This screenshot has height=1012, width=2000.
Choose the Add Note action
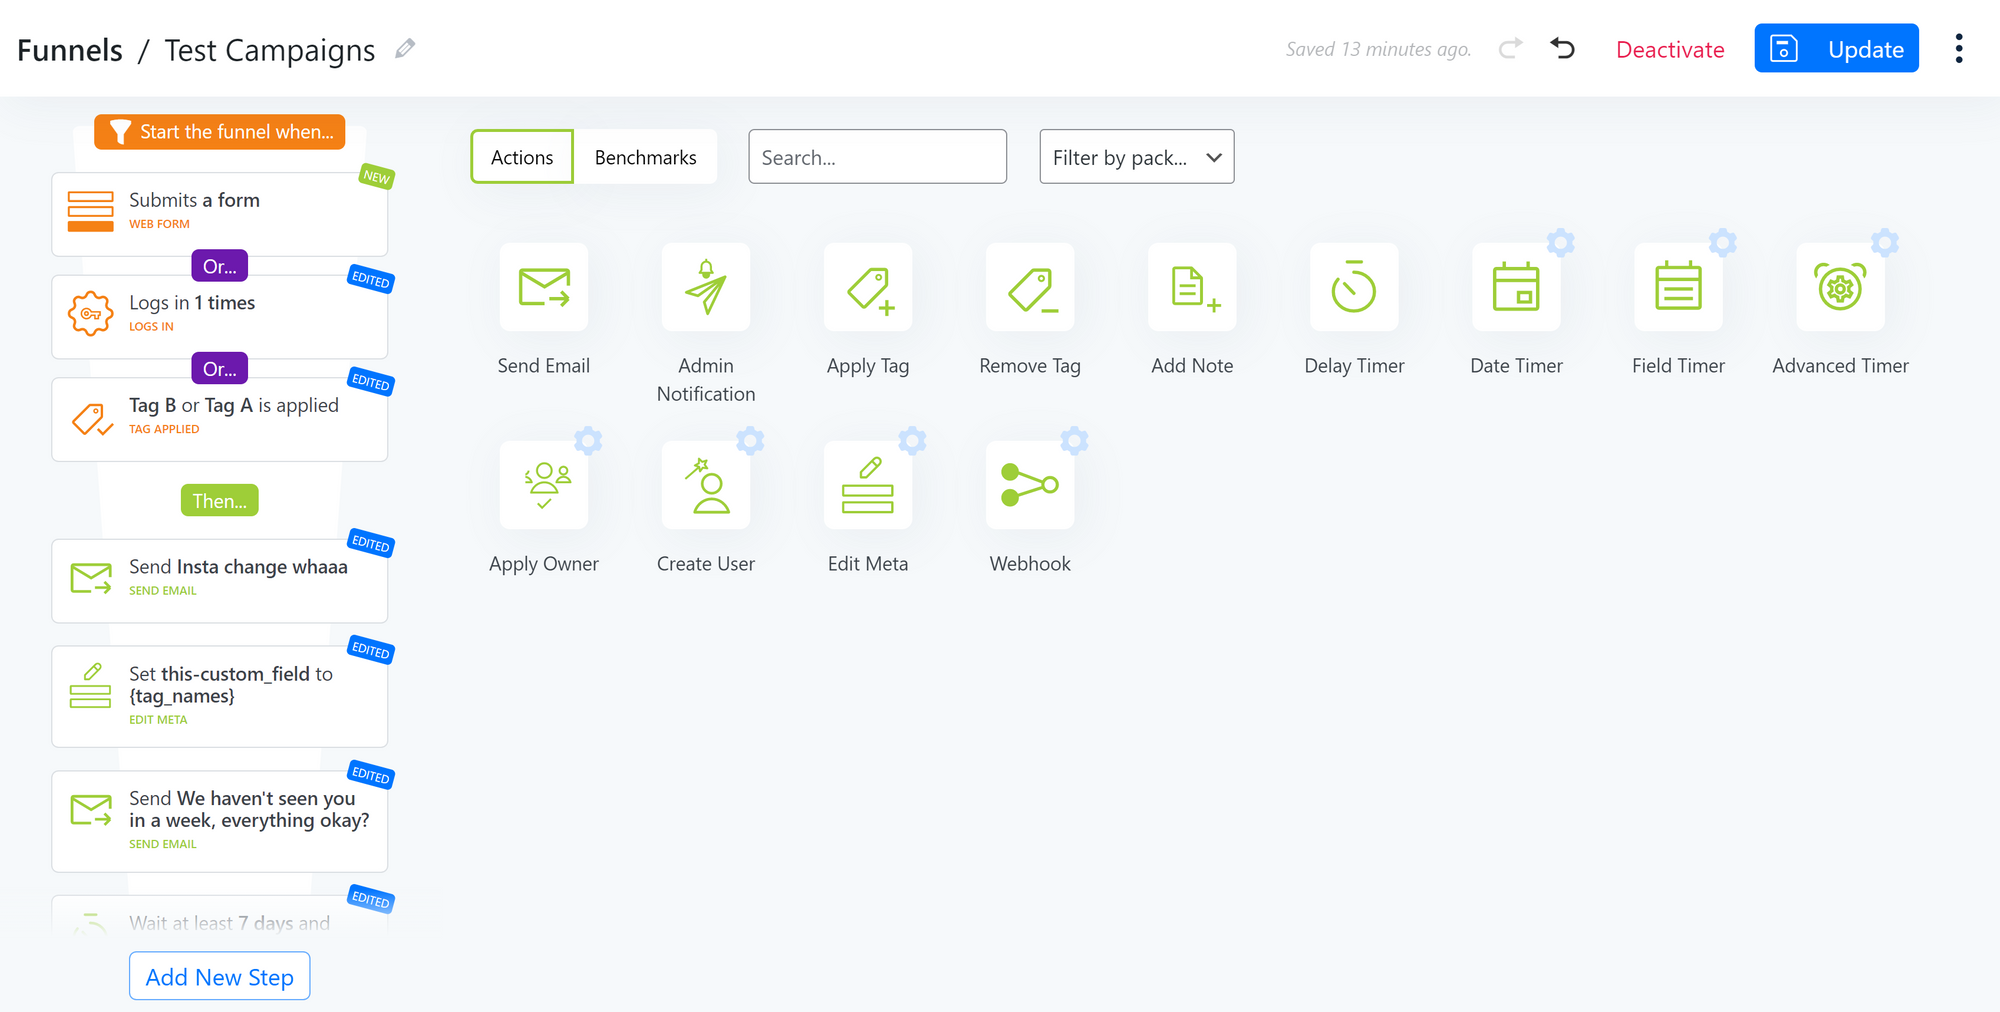tap(1192, 287)
